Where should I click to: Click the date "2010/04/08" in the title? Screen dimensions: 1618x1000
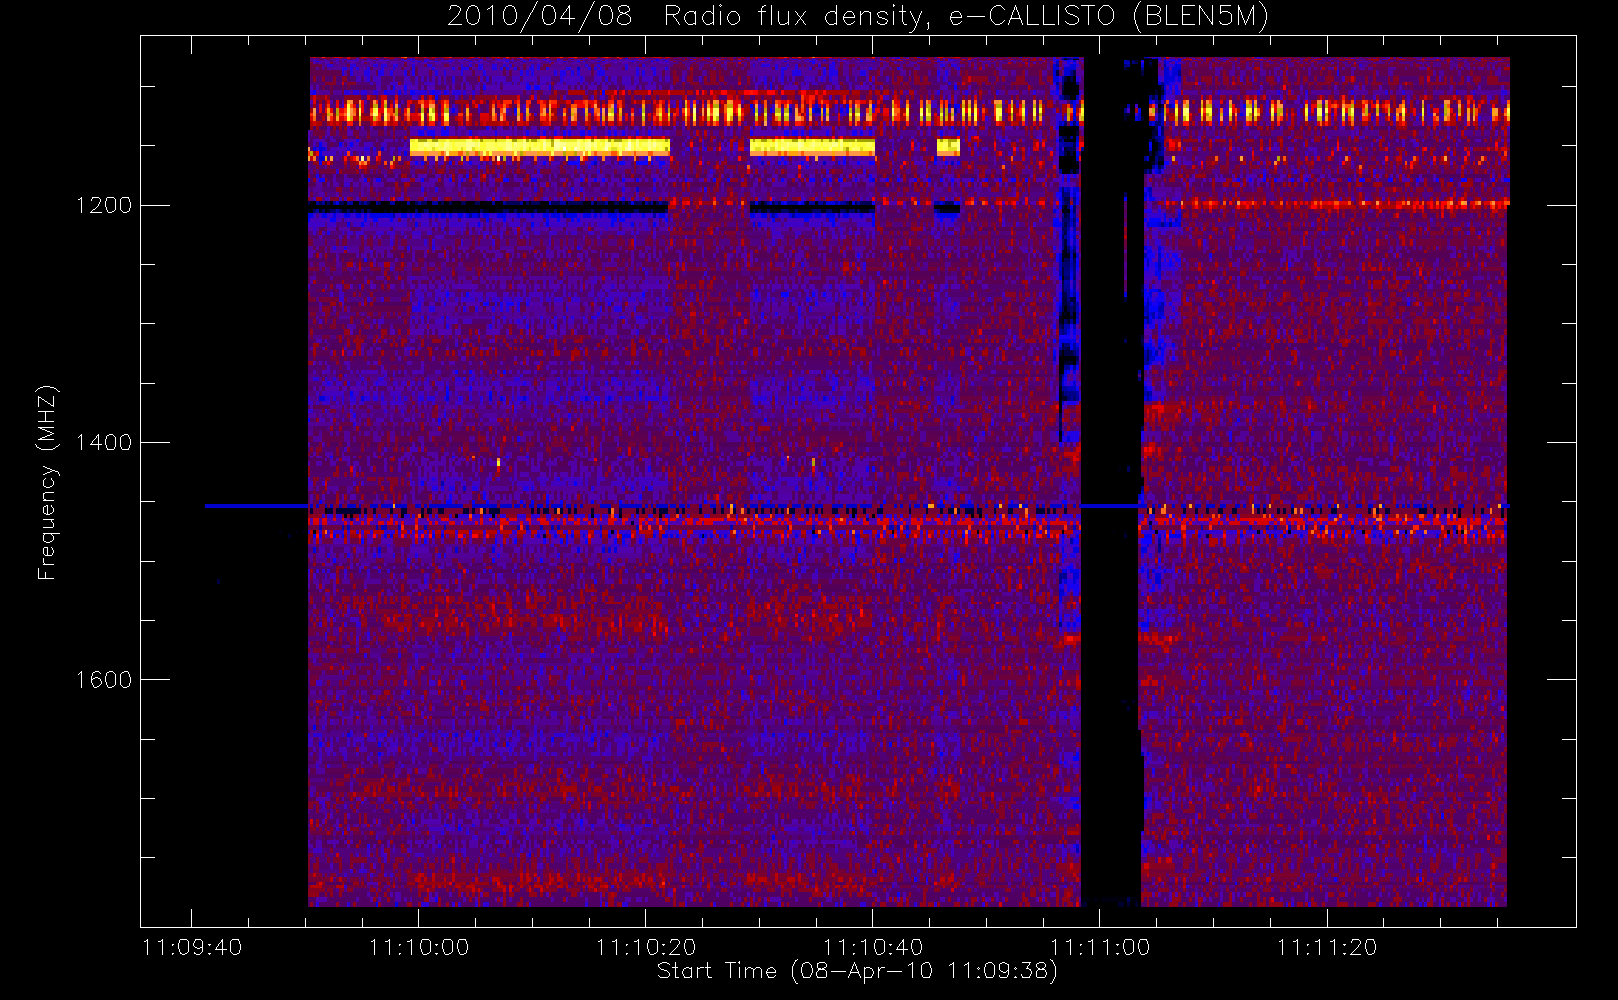[540, 16]
